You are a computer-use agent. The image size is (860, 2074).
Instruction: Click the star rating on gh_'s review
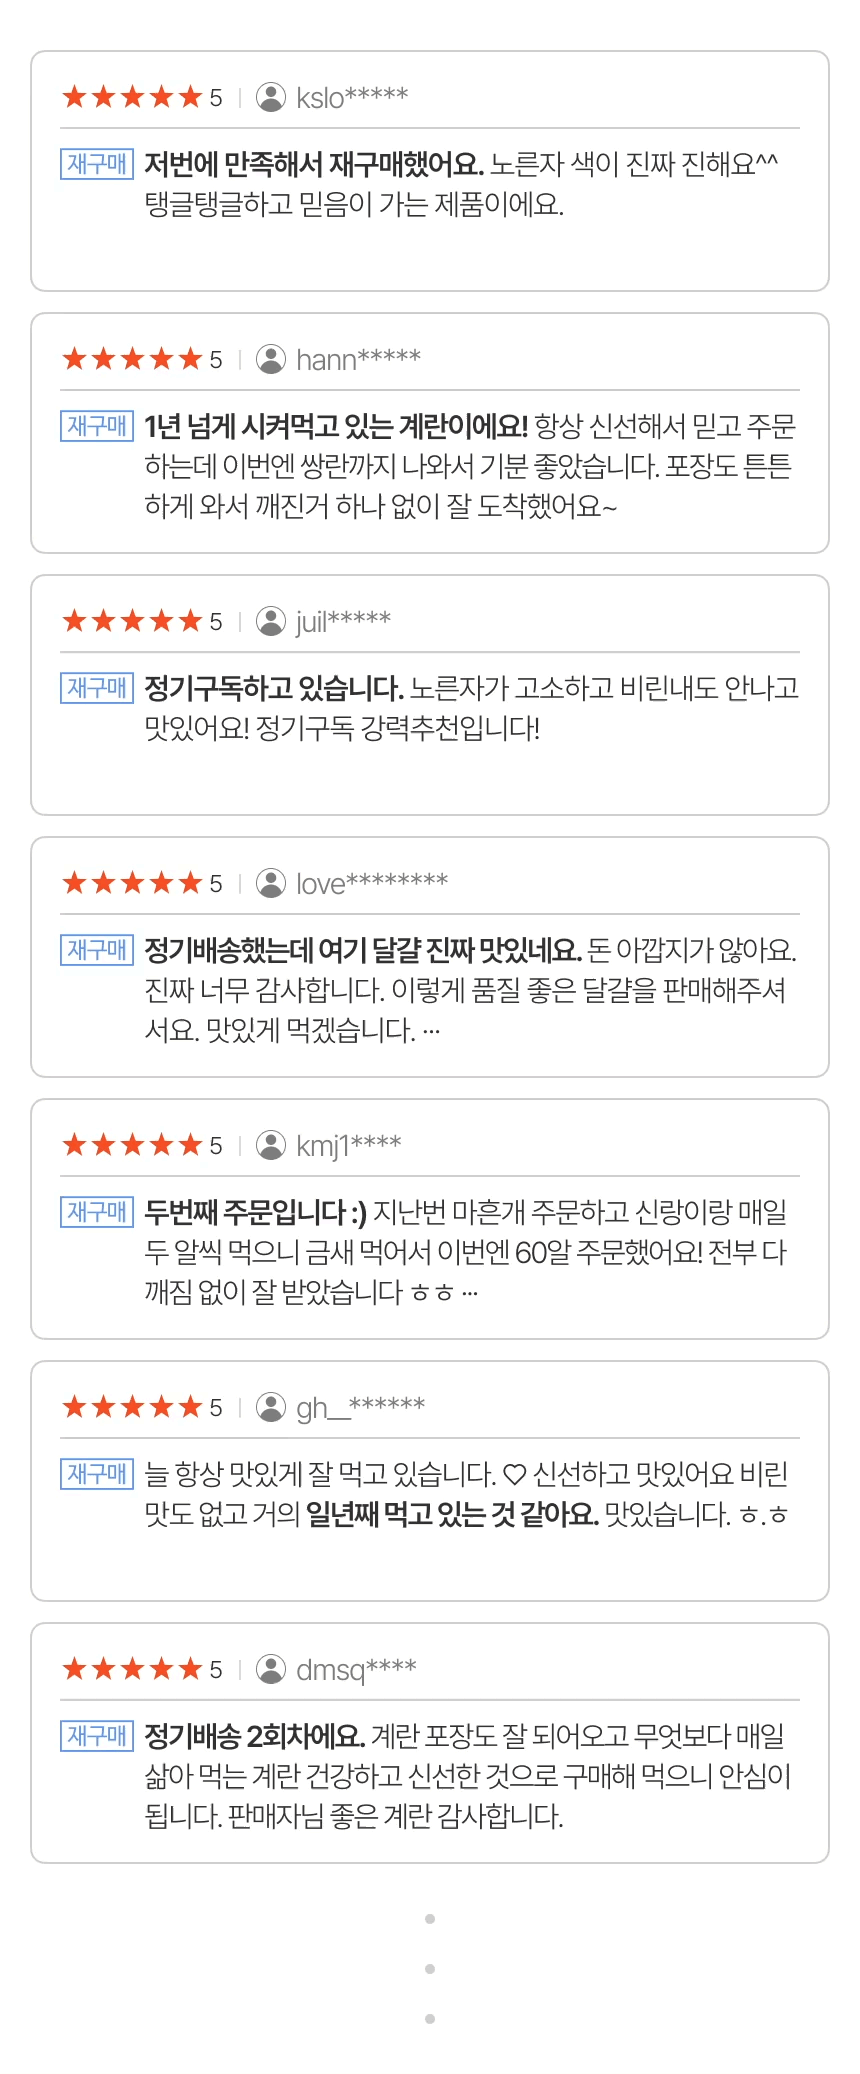pyautogui.click(x=132, y=1407)
